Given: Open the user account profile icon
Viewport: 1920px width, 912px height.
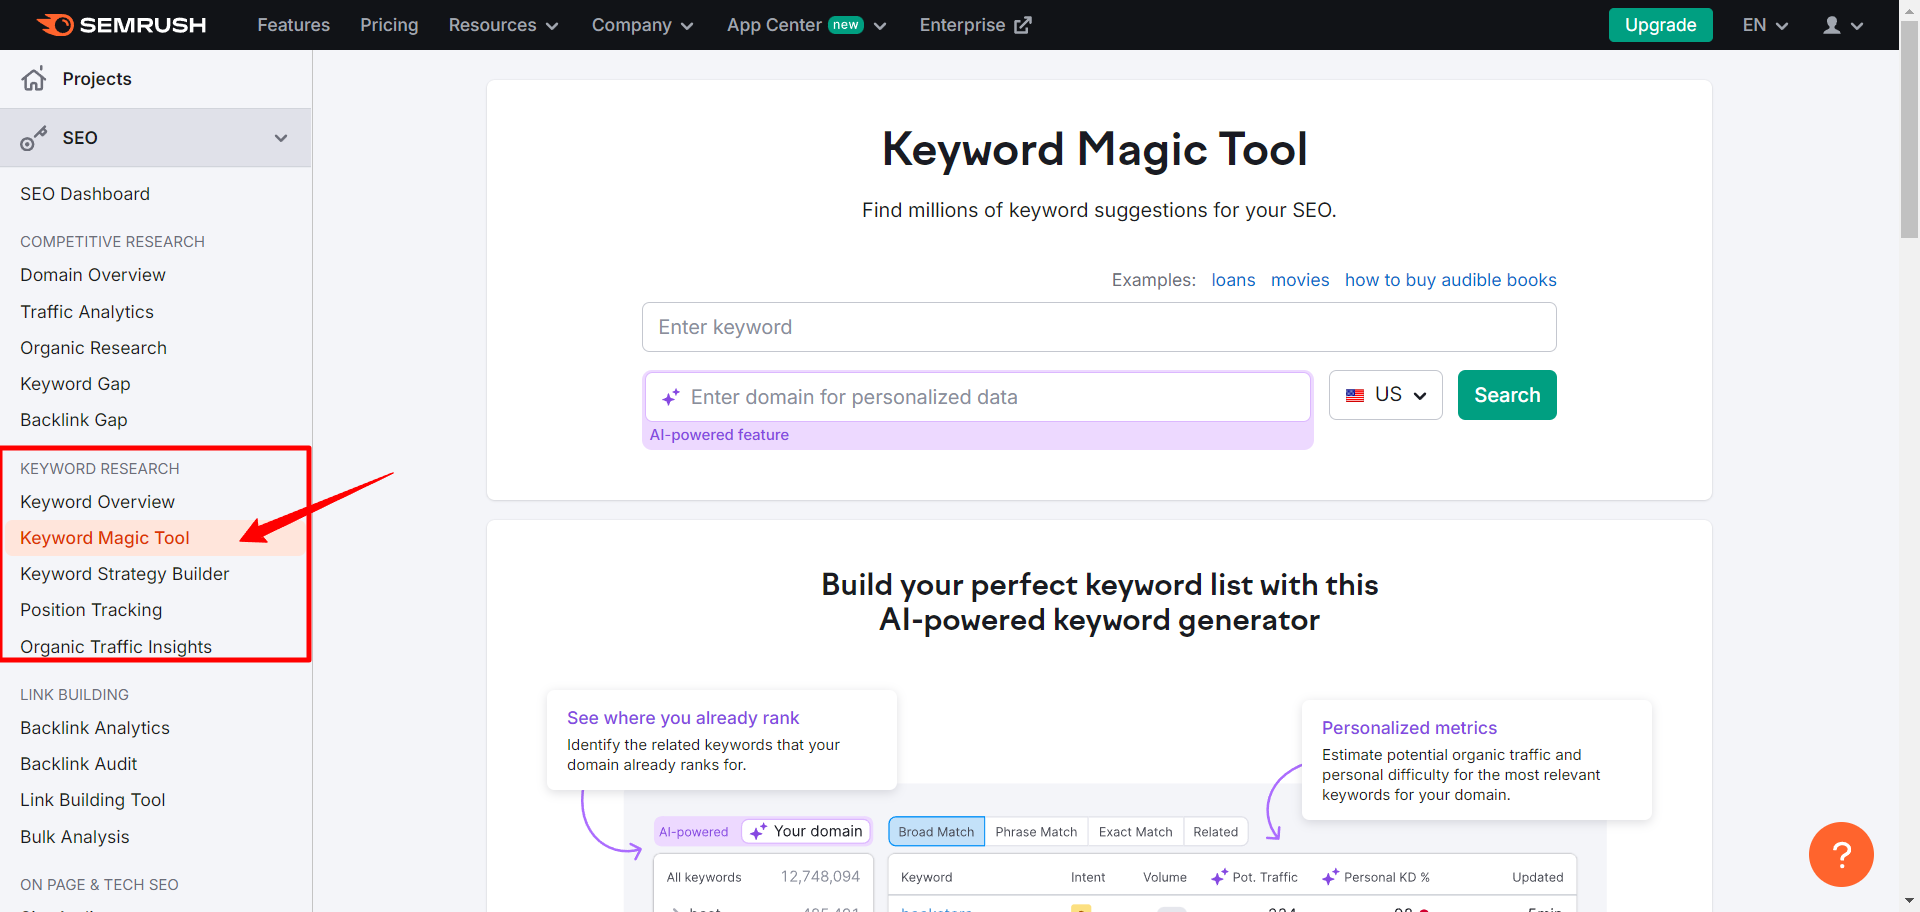Looking at the screenshot, I should click(x=1832, y=25).
